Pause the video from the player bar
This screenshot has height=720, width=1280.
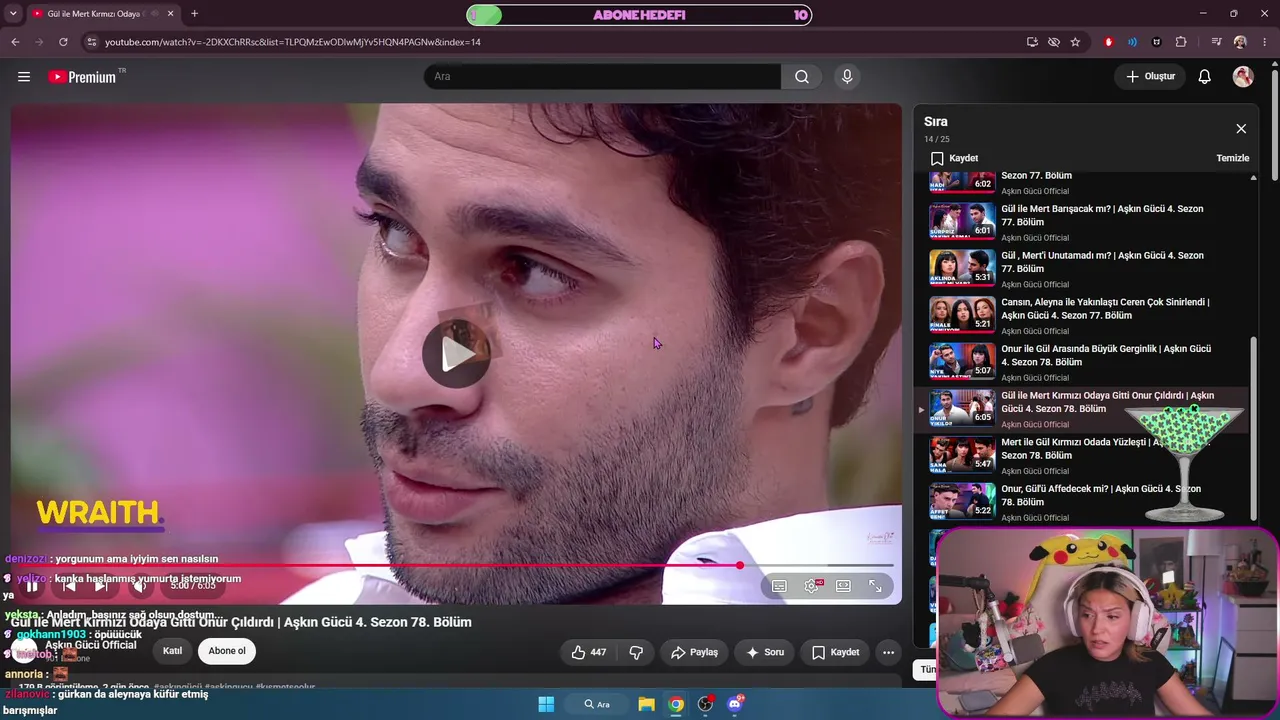(32, 586)
